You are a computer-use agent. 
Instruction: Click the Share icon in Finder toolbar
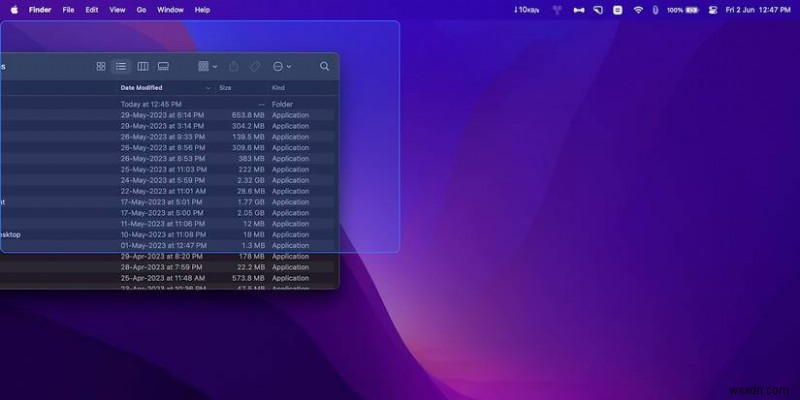tap(234, 66)
